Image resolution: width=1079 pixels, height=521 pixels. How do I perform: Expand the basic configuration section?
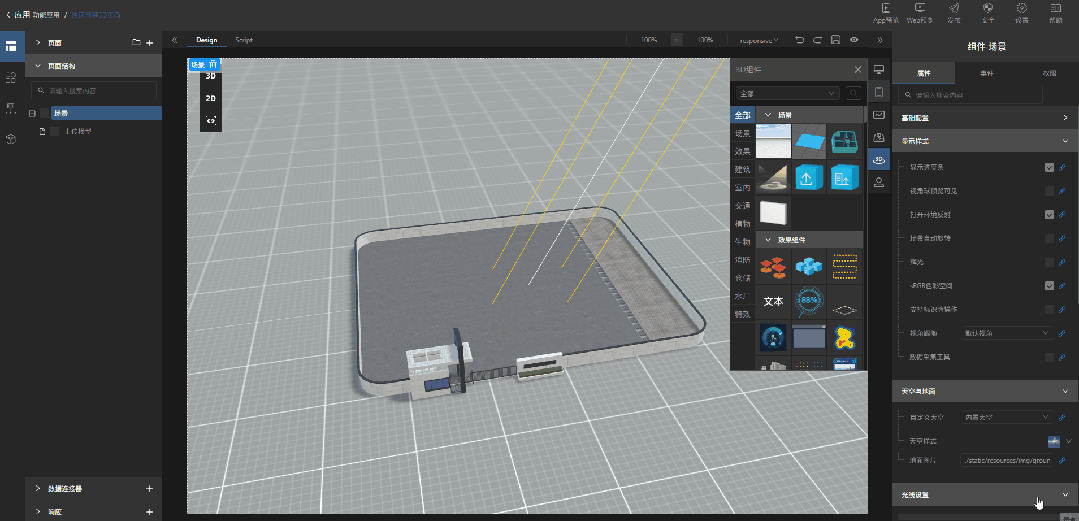(x=1066, y=118)
